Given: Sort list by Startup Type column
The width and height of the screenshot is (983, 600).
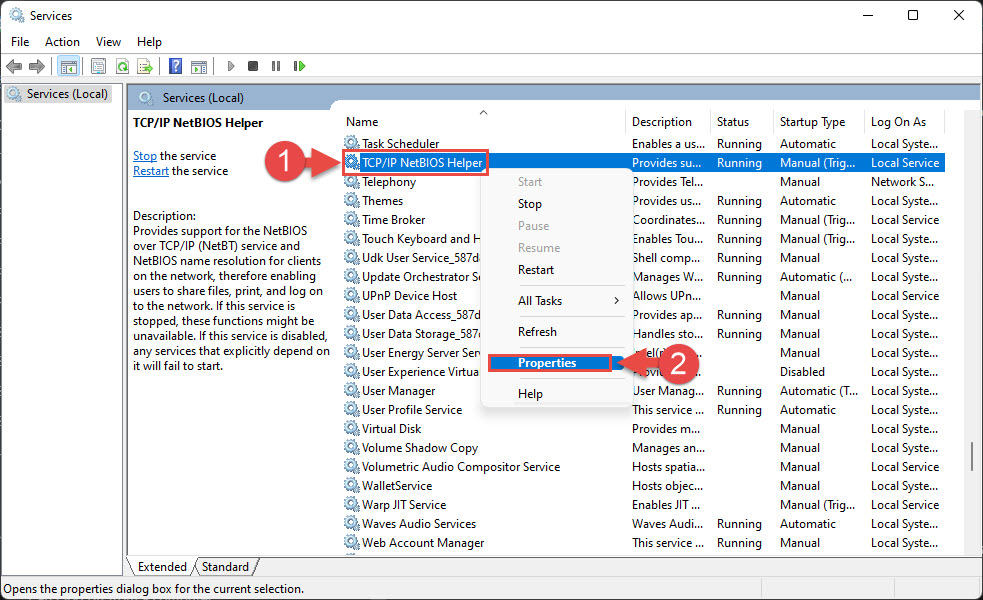Looking at the screenshot, I should pos(812,122).
